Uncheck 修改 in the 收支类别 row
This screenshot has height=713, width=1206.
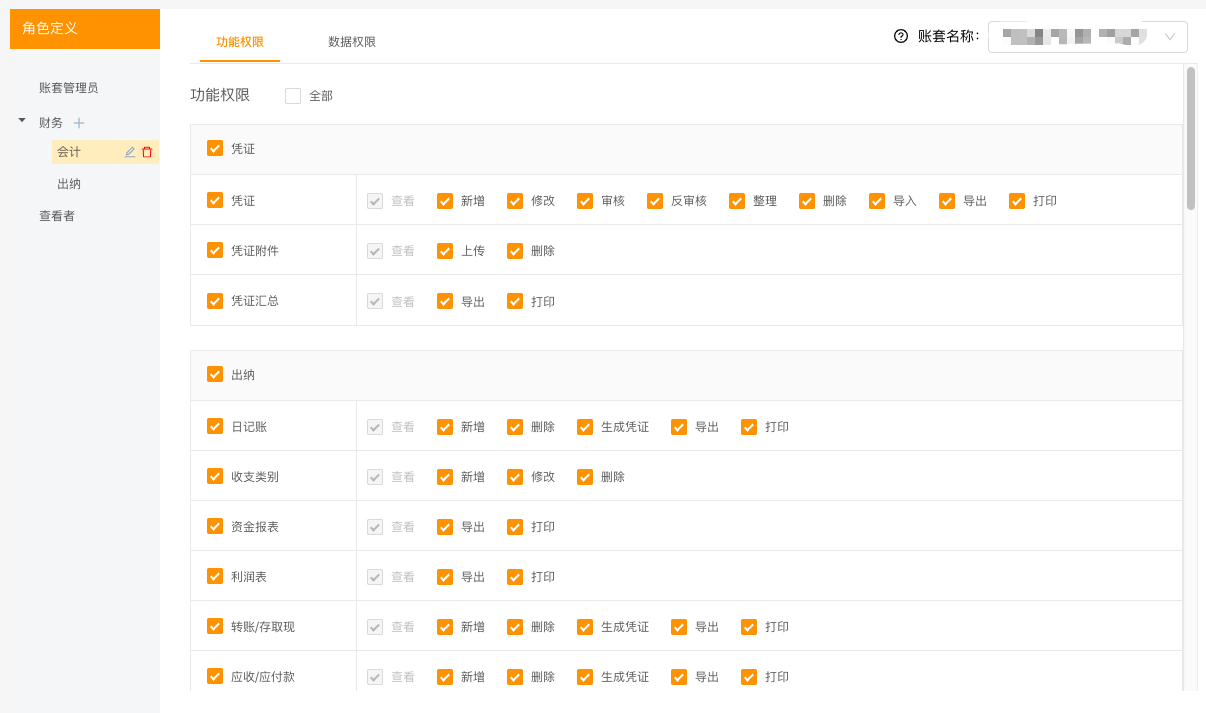click(515, 477)
